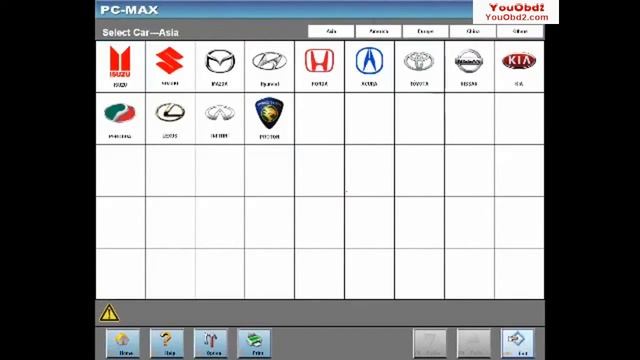Open the Toyota vehicle menu
The height and width of the screenshot is (360, 640).
419,67
